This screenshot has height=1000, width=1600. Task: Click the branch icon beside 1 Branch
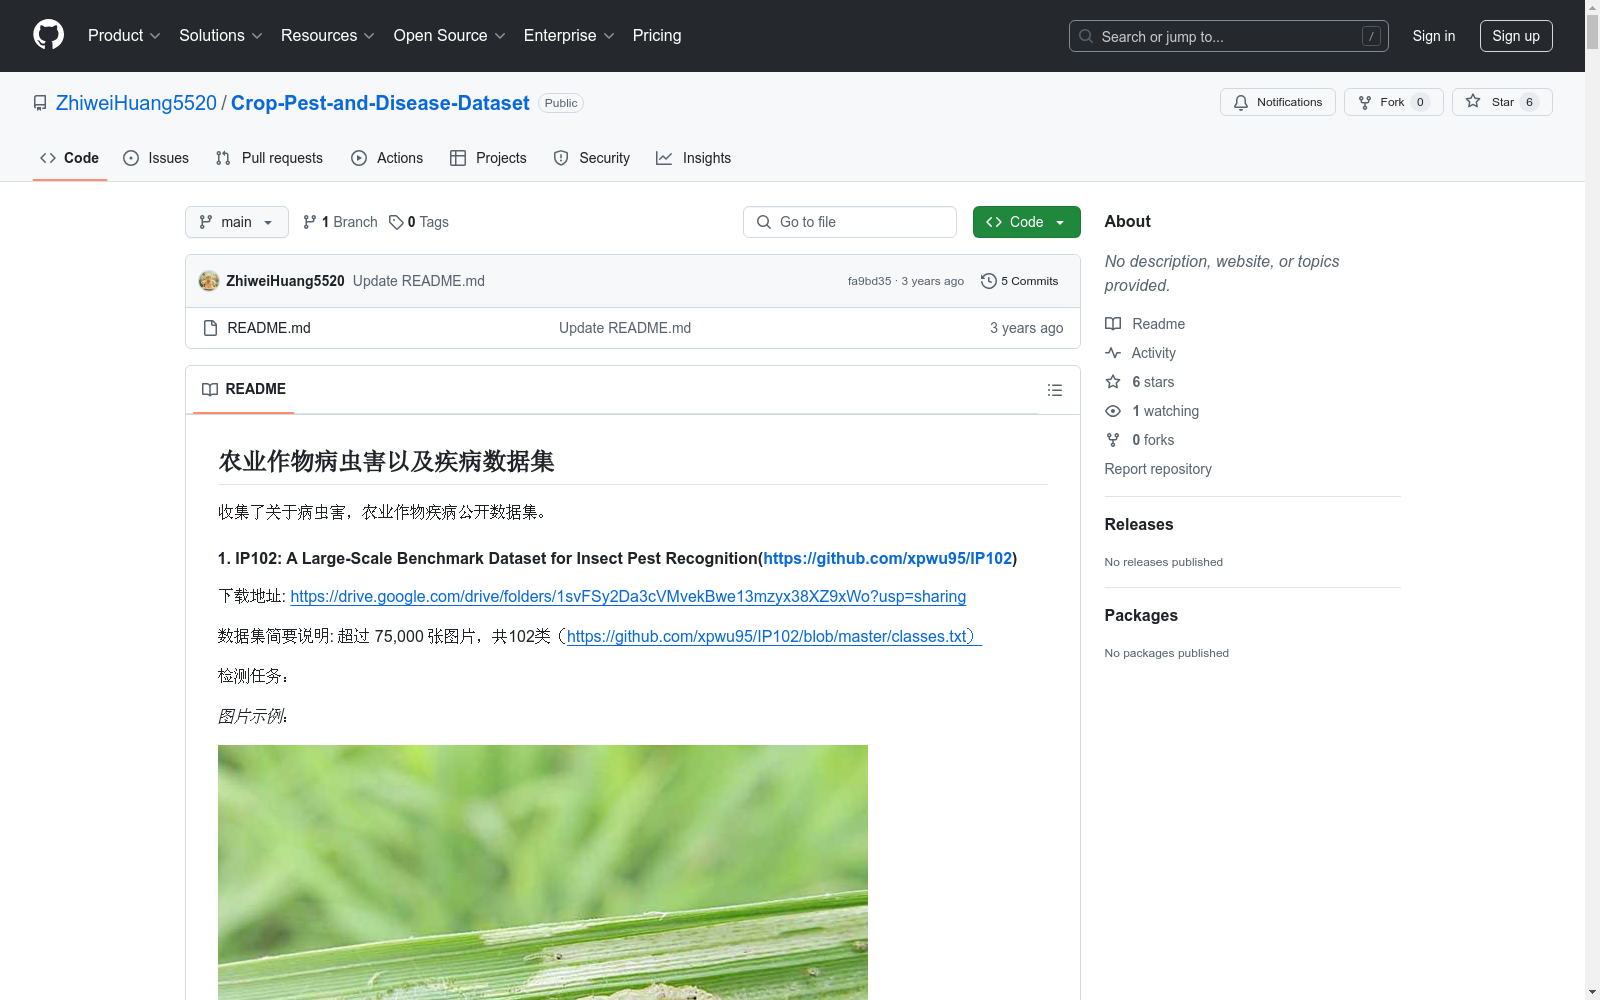[x=308, y=222]
